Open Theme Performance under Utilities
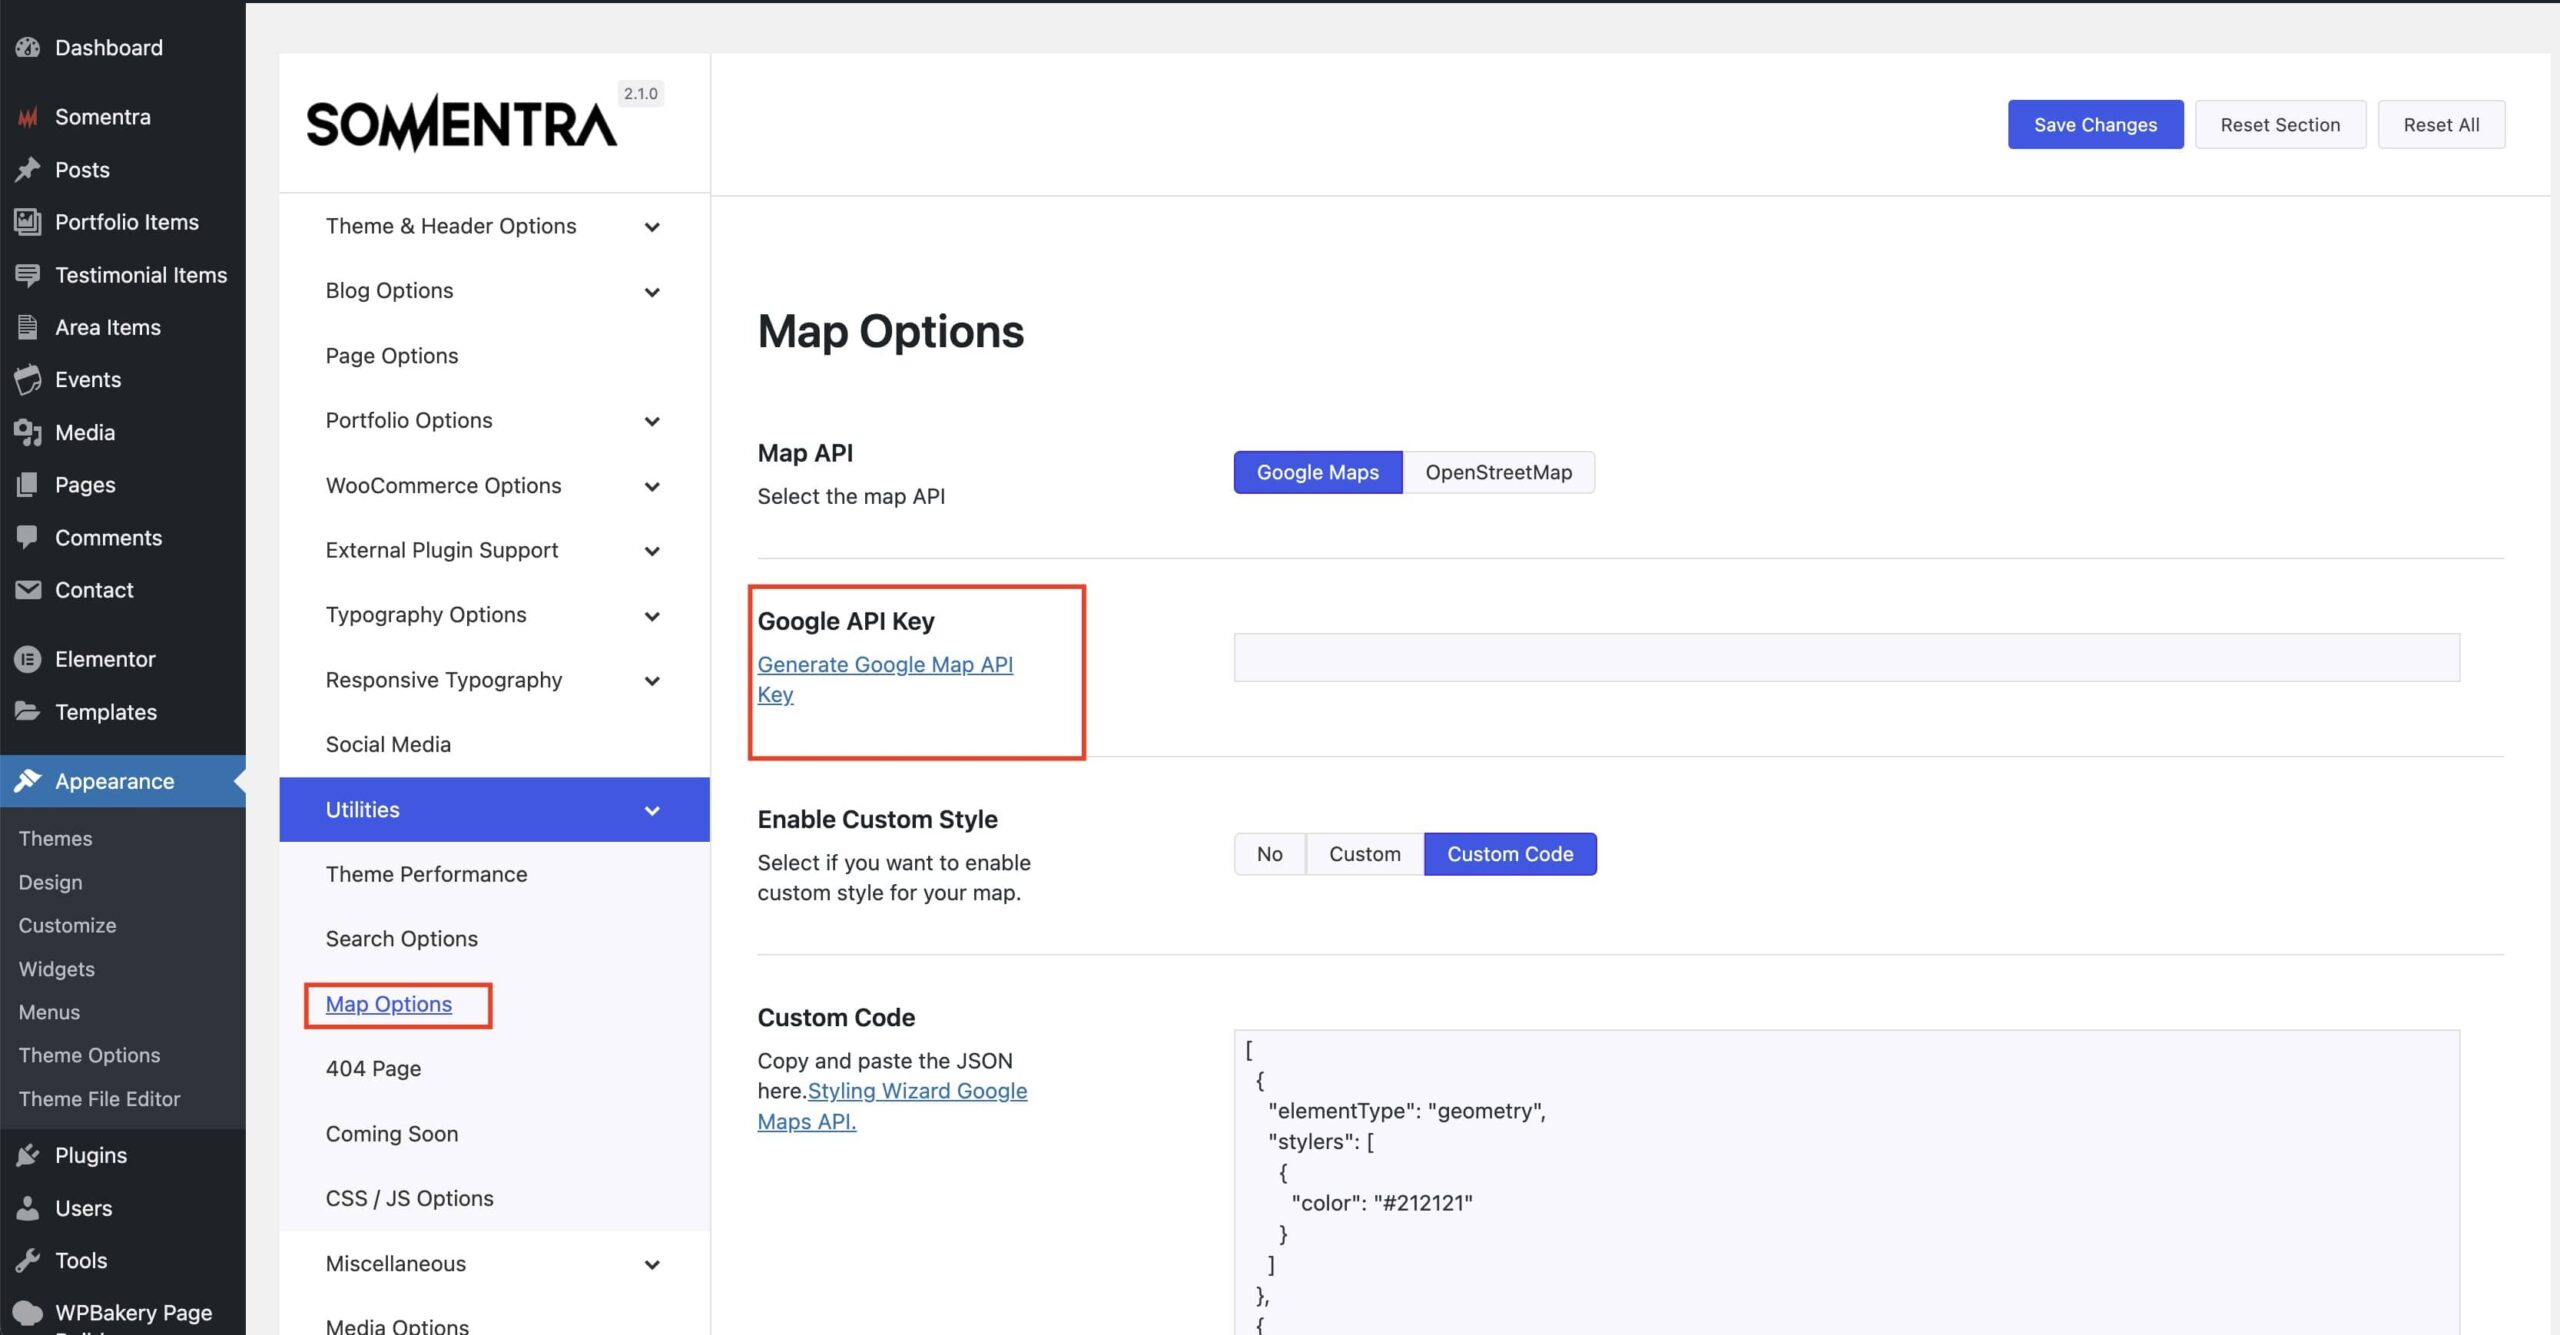 tap(426, 874)
